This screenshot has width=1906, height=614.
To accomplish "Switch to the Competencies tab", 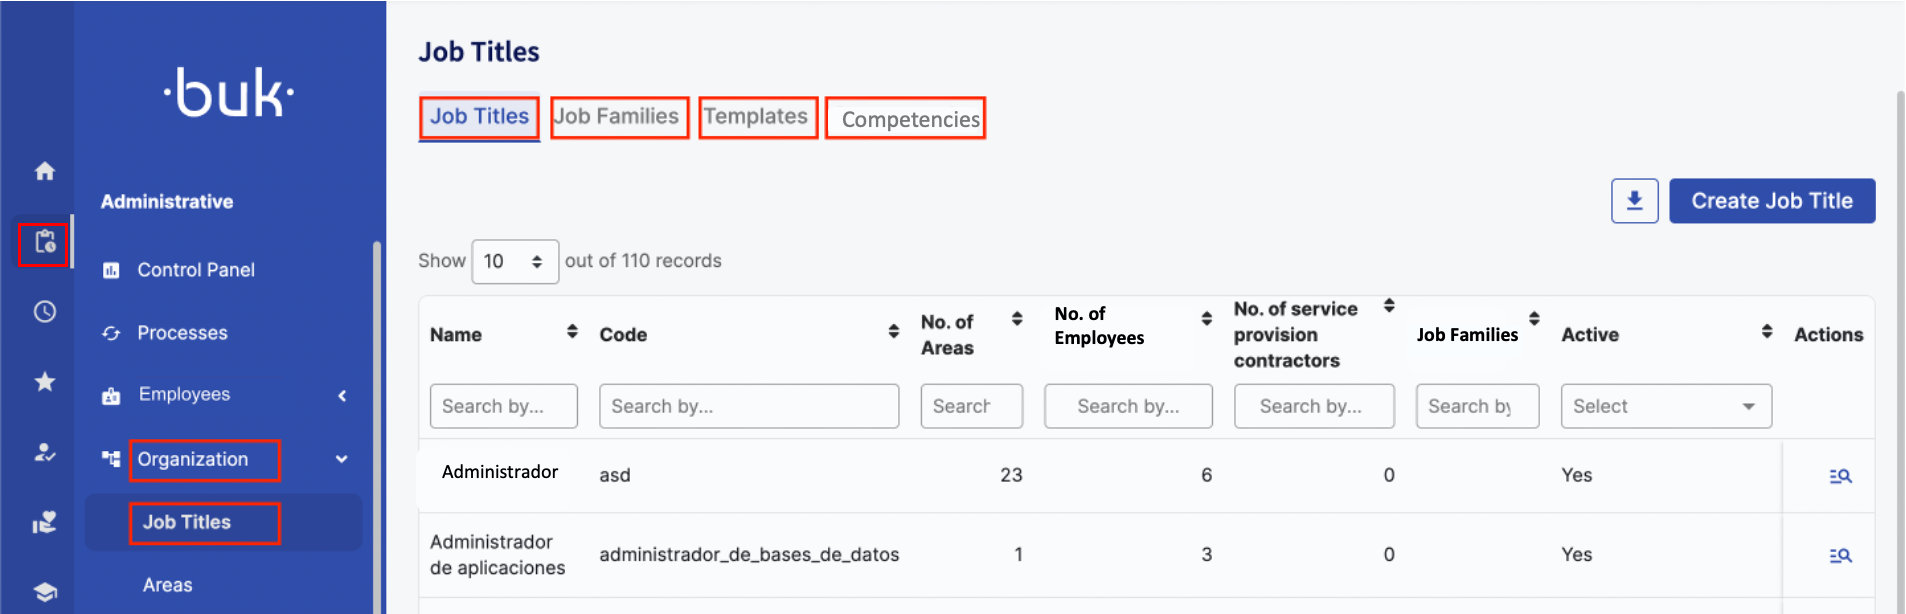I will click(x=906, y=119).
